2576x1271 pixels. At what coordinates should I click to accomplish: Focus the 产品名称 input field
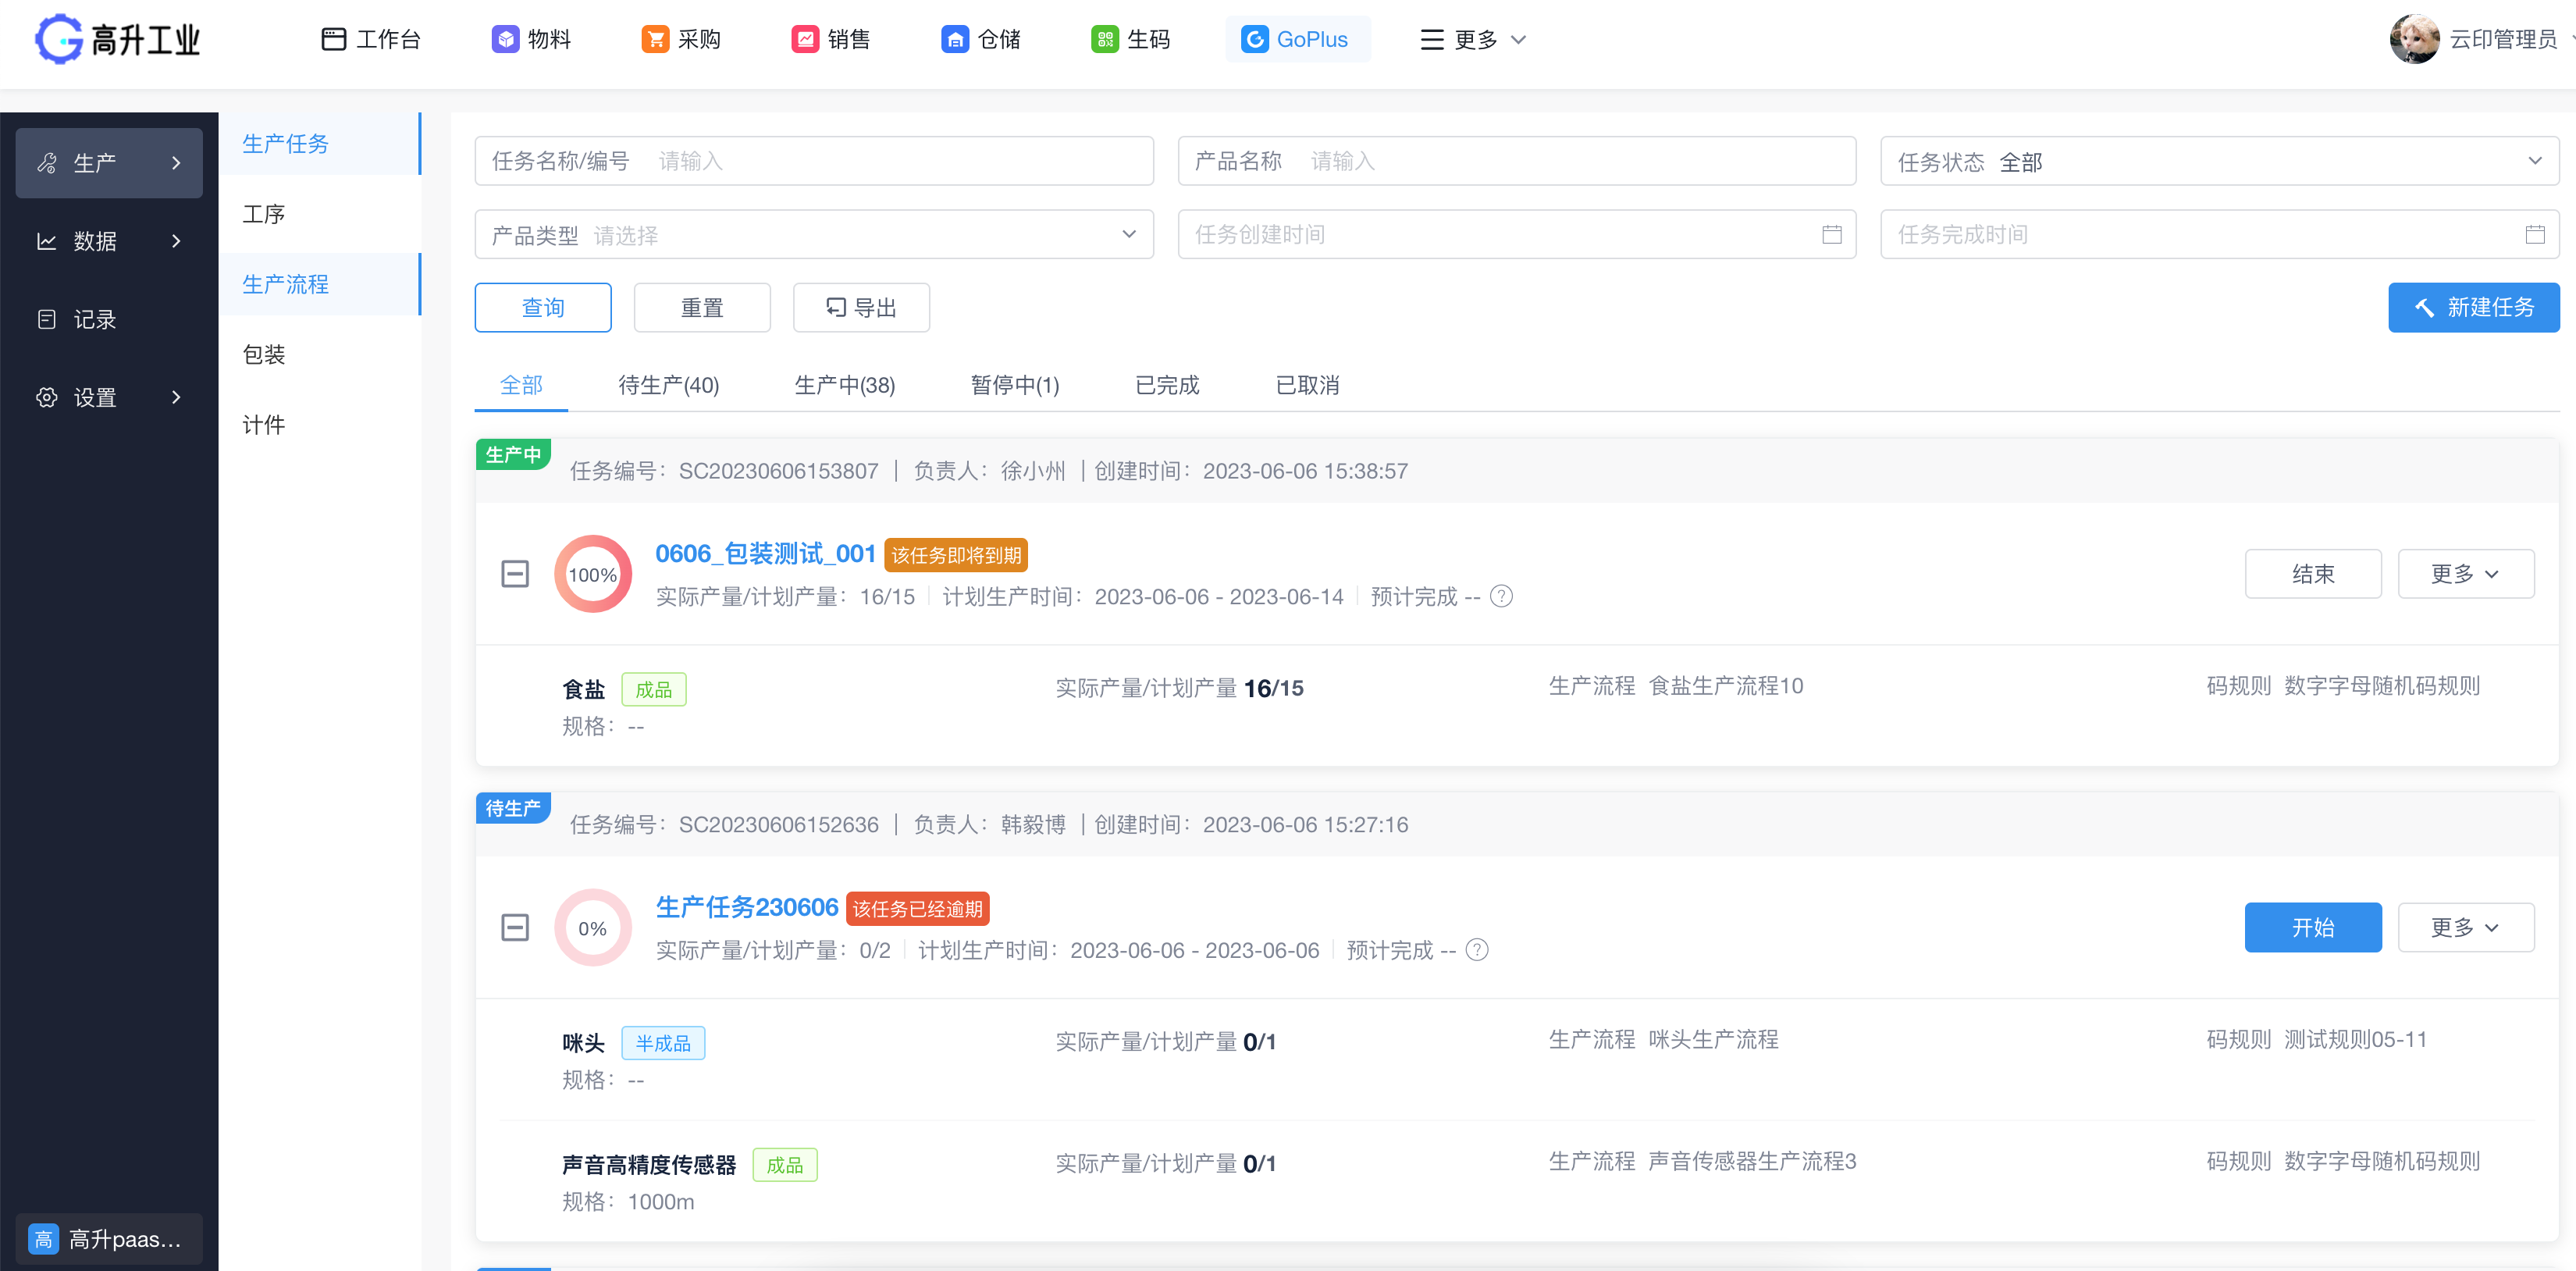1516,161
